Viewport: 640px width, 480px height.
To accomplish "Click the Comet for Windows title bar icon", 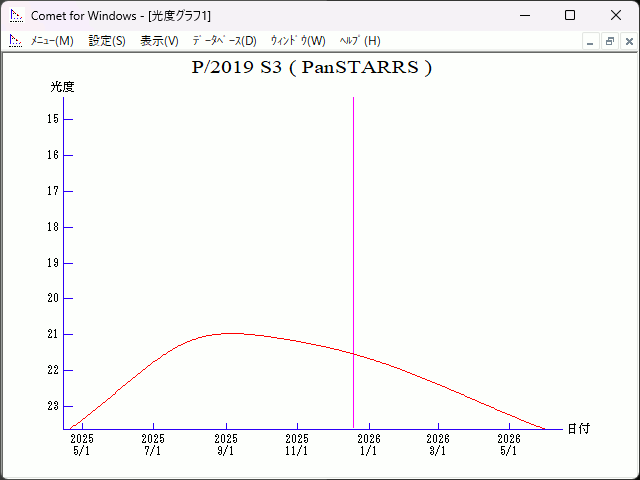I will pos(16,16).
